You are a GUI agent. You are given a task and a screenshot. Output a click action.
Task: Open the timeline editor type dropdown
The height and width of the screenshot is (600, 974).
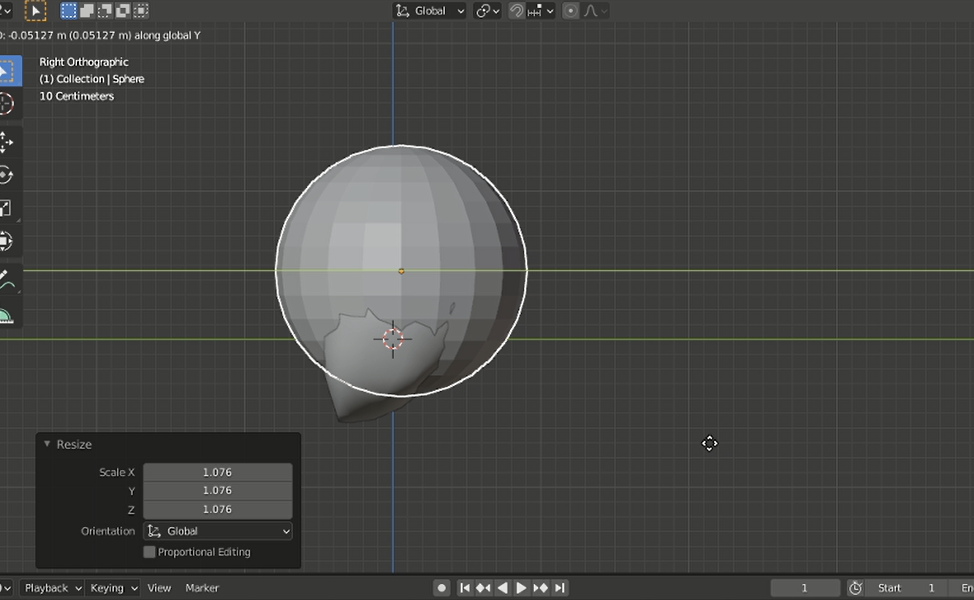(x=6, y=588)
